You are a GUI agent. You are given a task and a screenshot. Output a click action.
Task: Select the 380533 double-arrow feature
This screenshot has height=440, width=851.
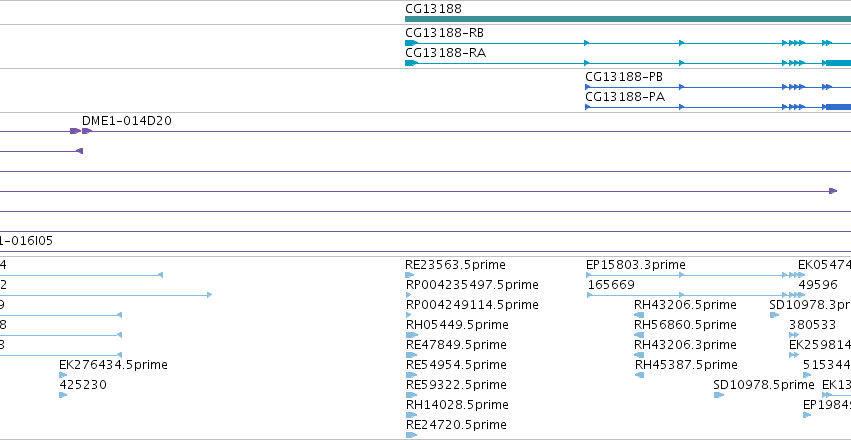point(794,335)
